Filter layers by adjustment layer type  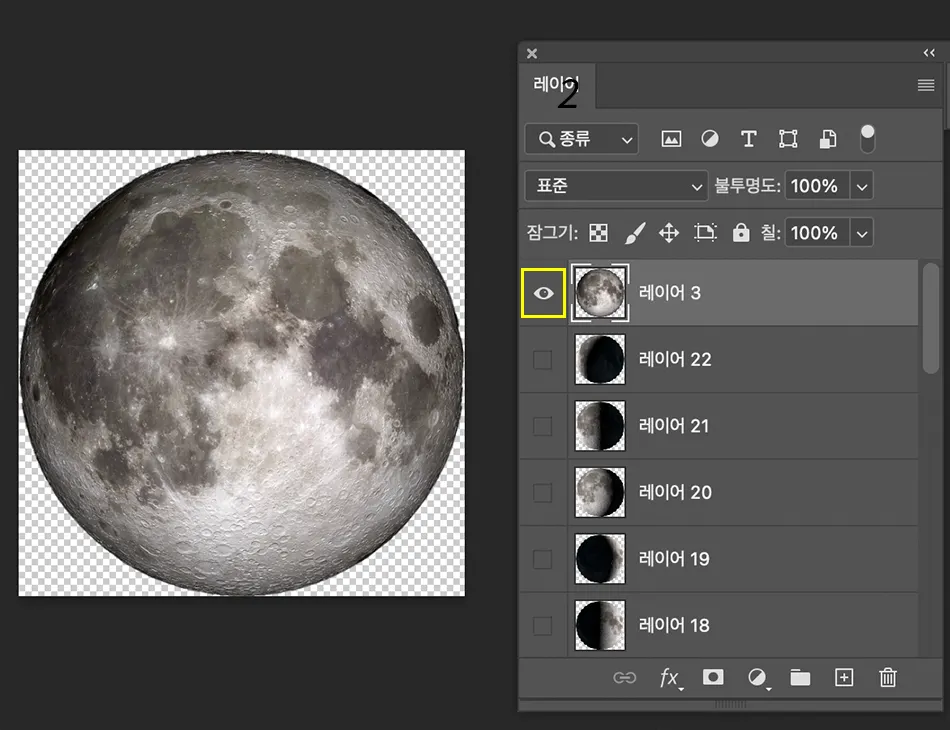pyautogui.click(x=710, y=139)
